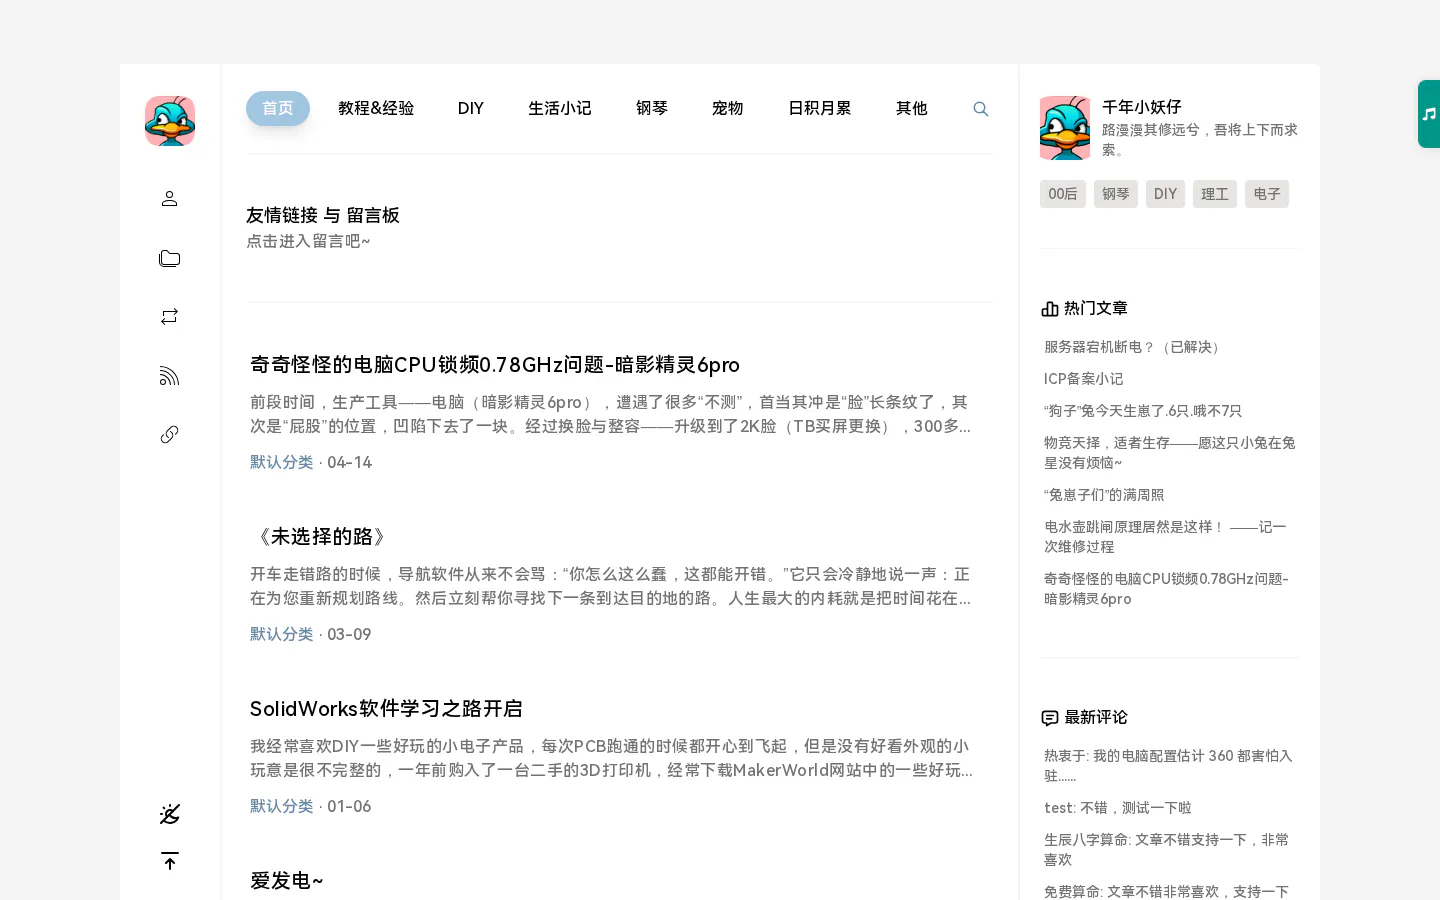
Task: Open article about CPU锁频0.78GHz问题
Action: 495,365
